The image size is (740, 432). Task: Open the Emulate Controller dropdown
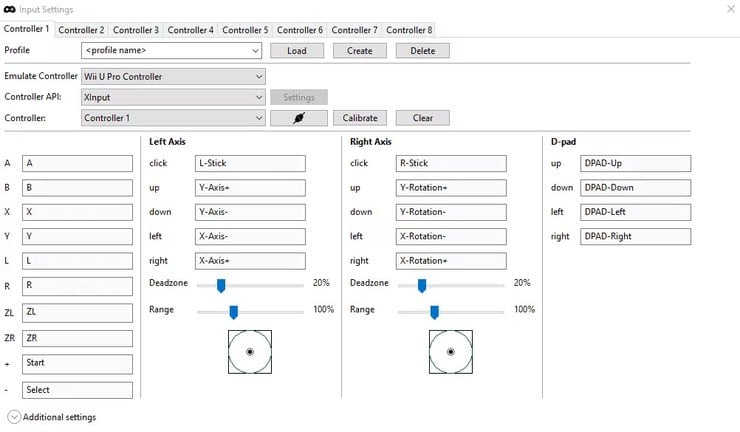[173, 76]
